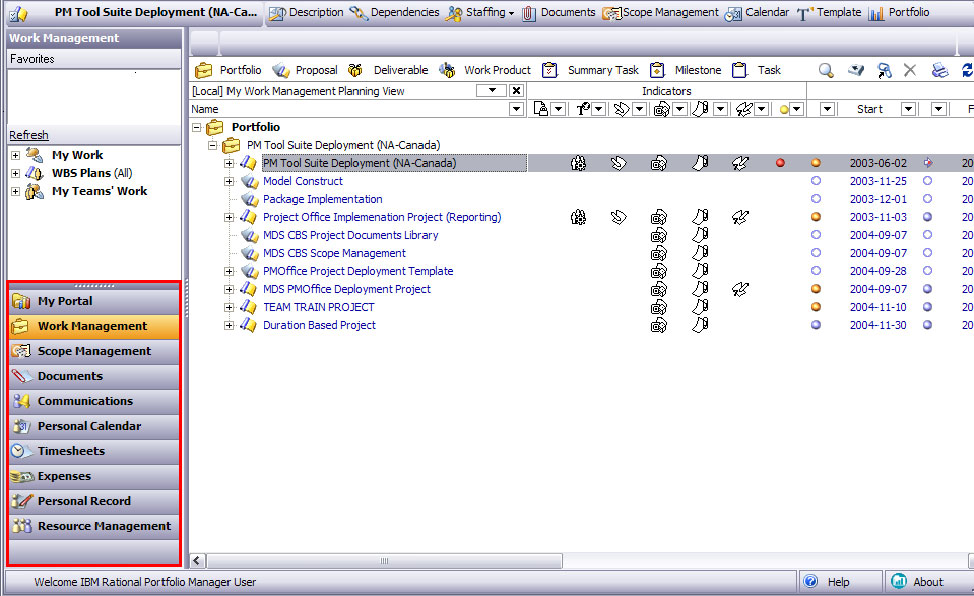Click the Summary Task icon in the toolbar
The image size is (974, 596).
click(550, 70)
